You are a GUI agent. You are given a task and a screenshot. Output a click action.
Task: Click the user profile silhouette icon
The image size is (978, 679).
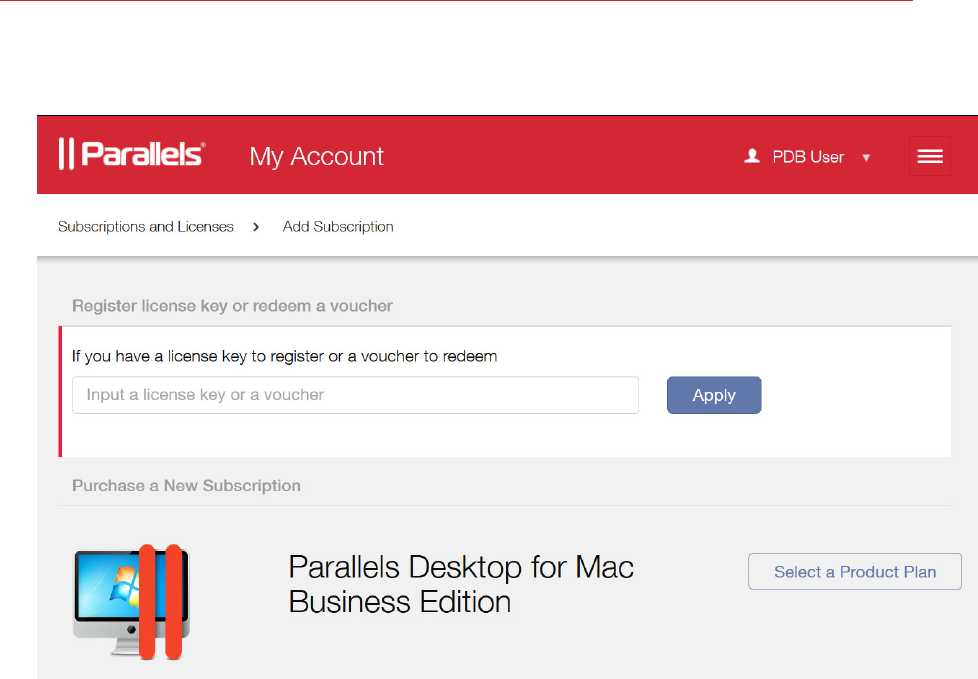coord(752,157)
